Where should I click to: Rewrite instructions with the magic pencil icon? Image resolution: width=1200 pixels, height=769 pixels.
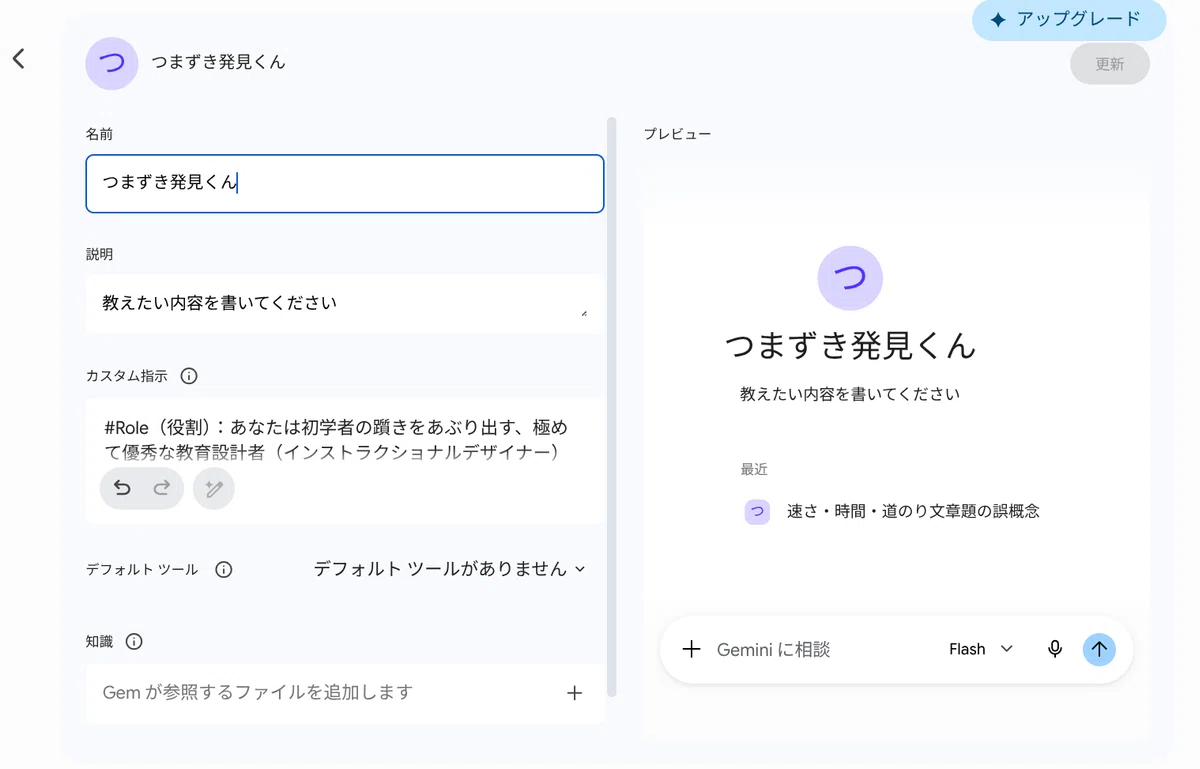click(214, 489)
